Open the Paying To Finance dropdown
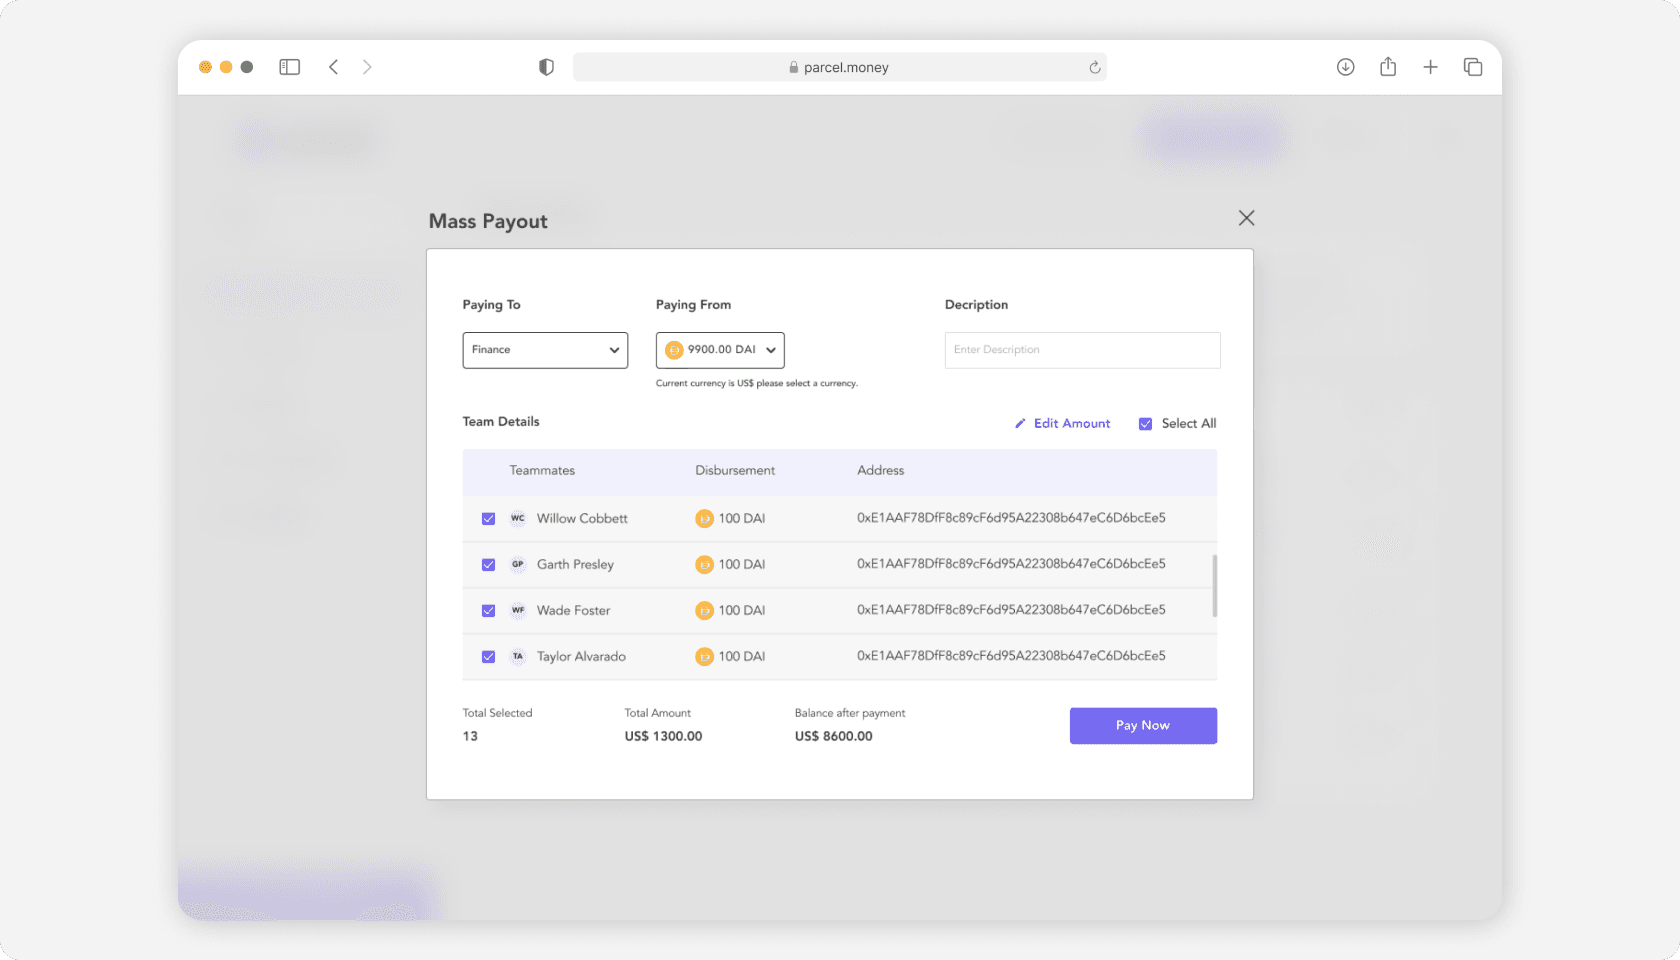The width and height of the screenshot is (1680, 960). coord(545,350)
